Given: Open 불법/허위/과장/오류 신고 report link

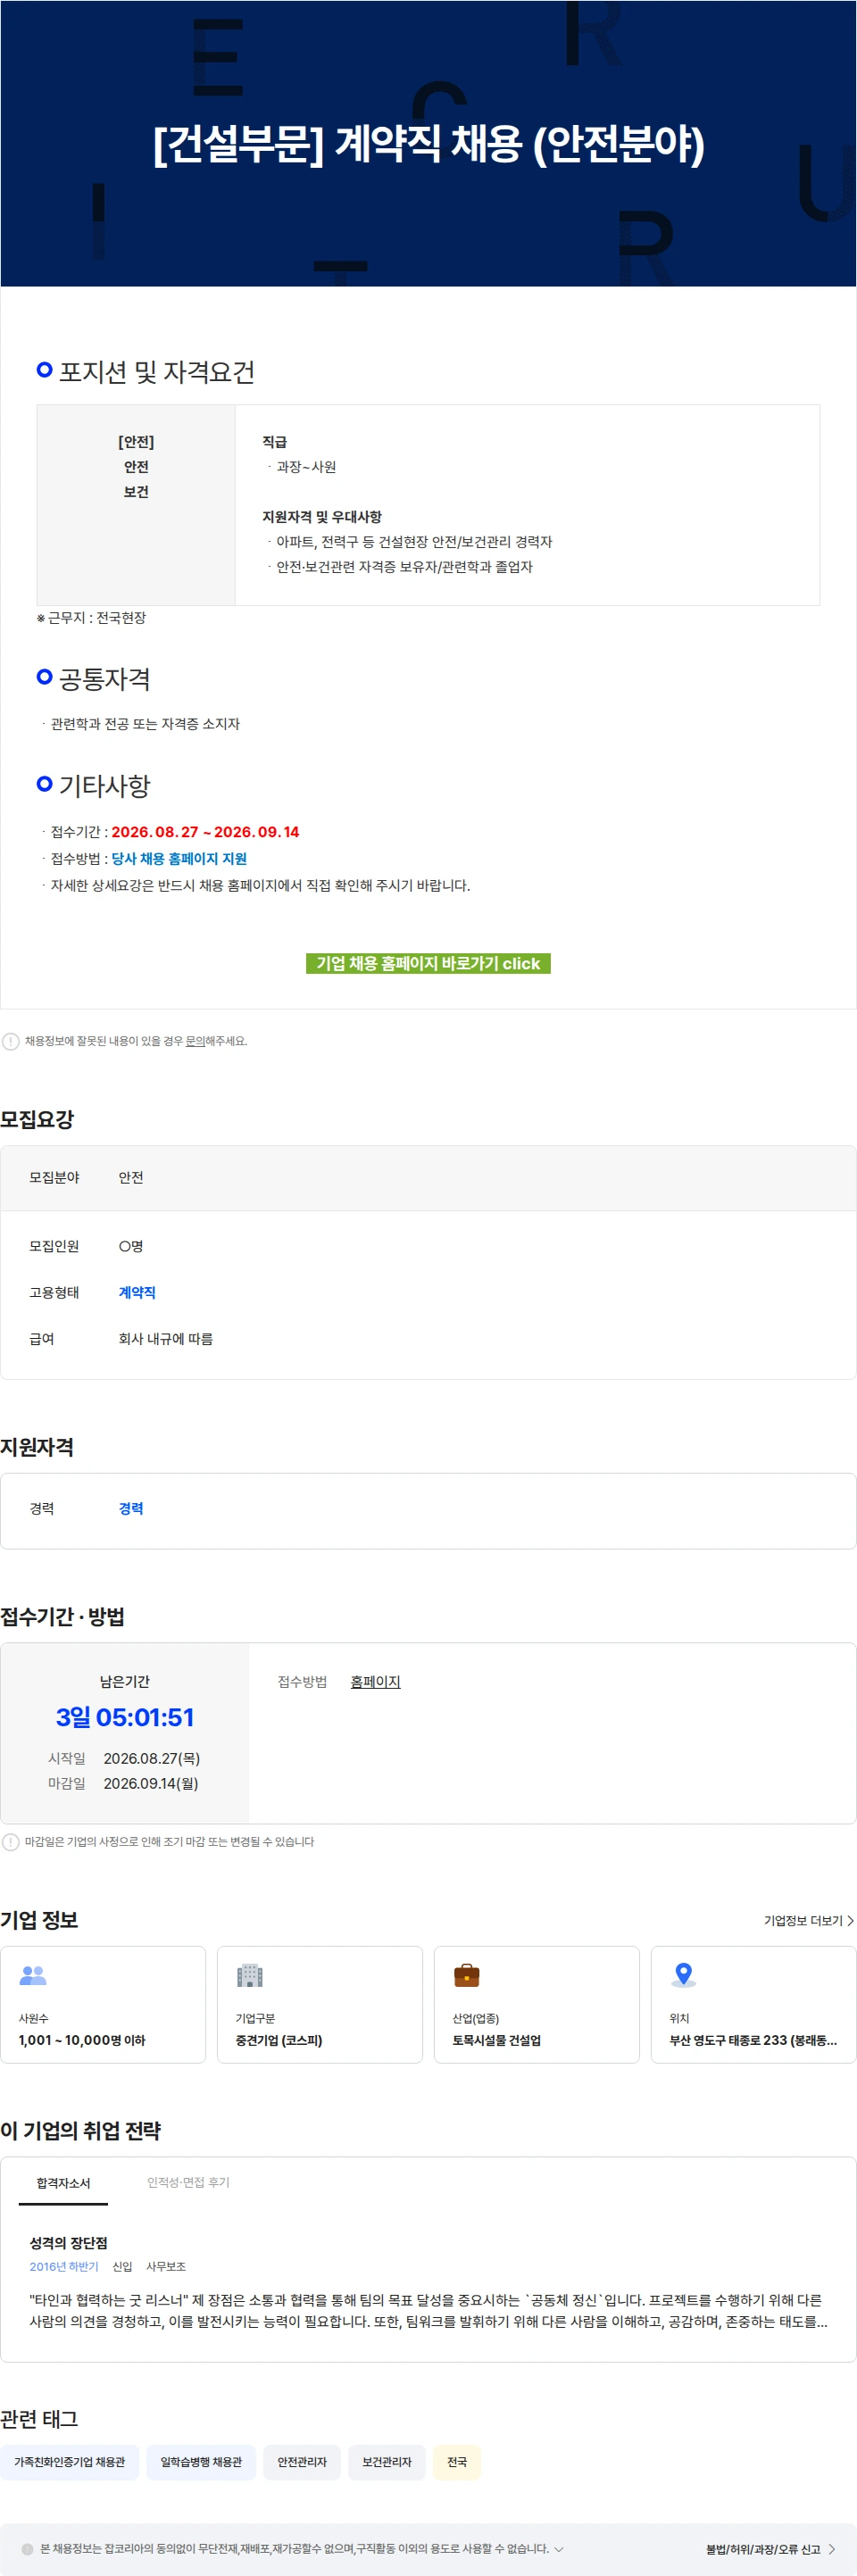Looking at the screenshot, I should (x=763, y=2549).
